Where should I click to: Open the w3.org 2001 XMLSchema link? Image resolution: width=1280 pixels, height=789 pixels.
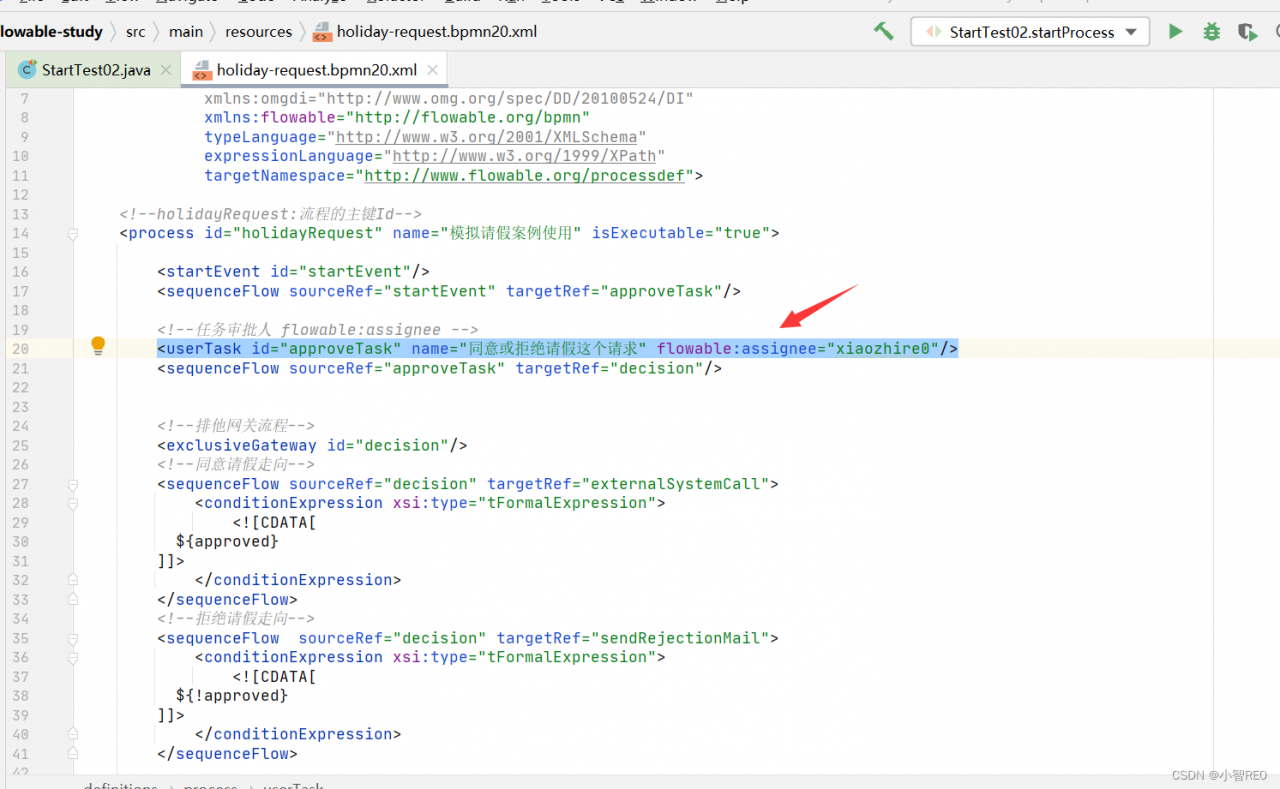[486, 137]
